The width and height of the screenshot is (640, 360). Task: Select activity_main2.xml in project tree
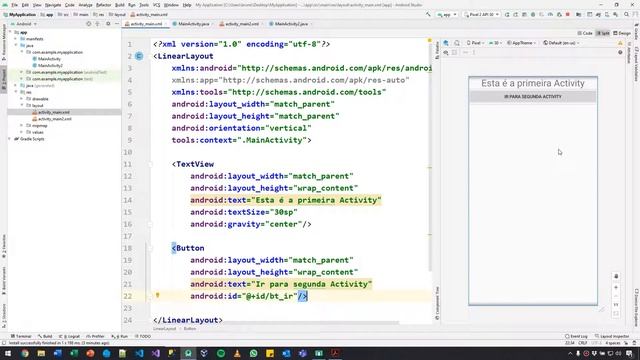(54, 119)
